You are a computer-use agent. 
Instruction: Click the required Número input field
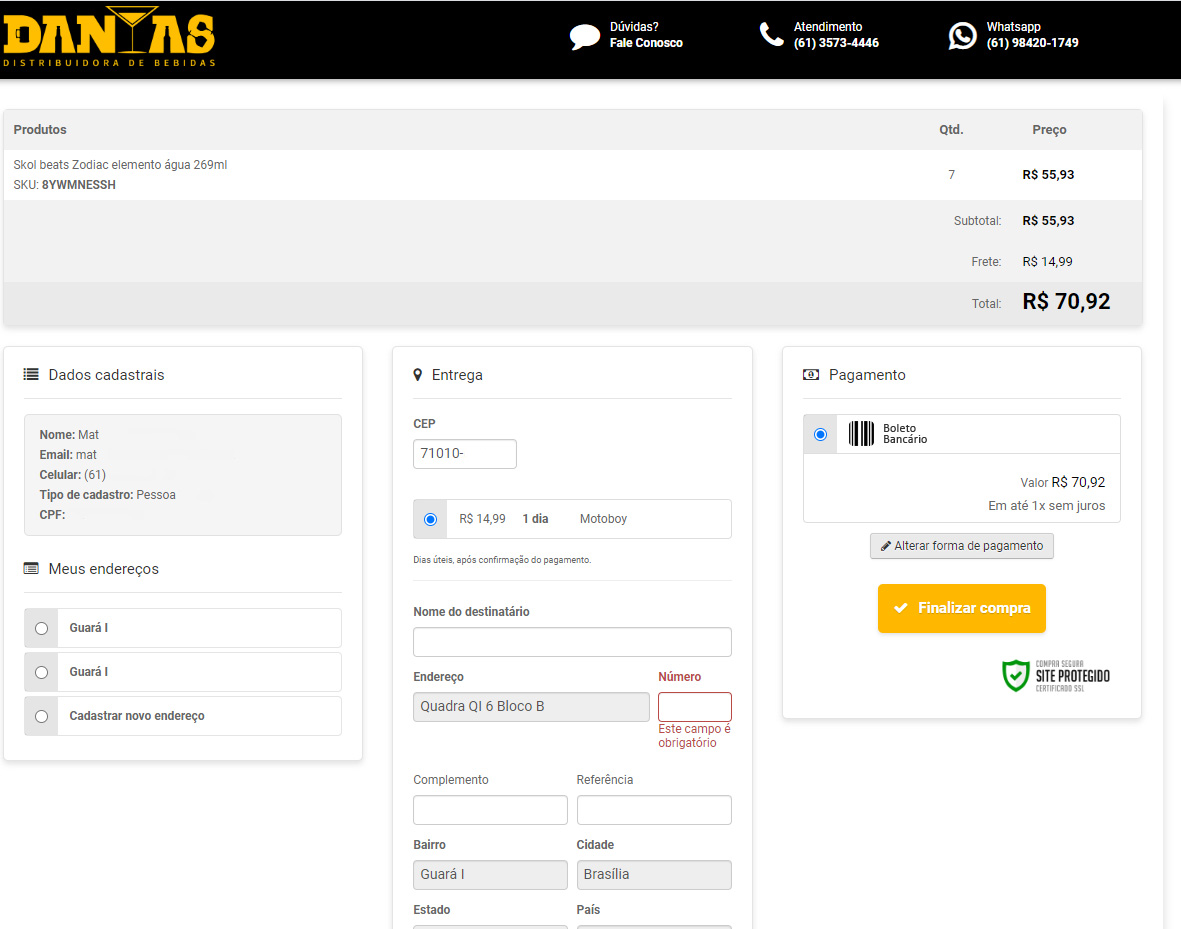[694, 707]
